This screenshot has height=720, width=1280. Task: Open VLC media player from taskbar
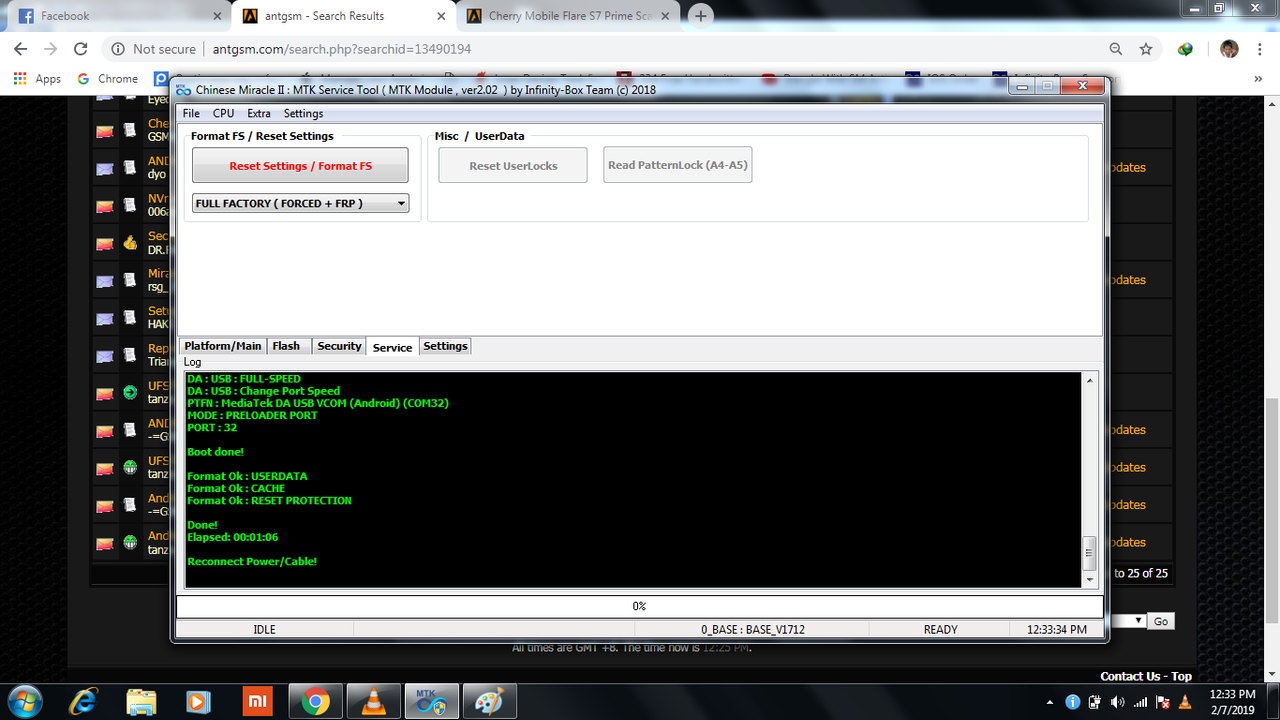pos(375,702)
